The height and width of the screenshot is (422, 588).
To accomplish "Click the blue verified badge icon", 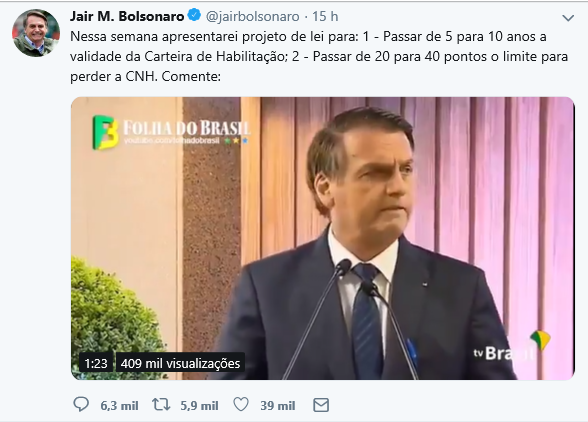I will (194, 16).
